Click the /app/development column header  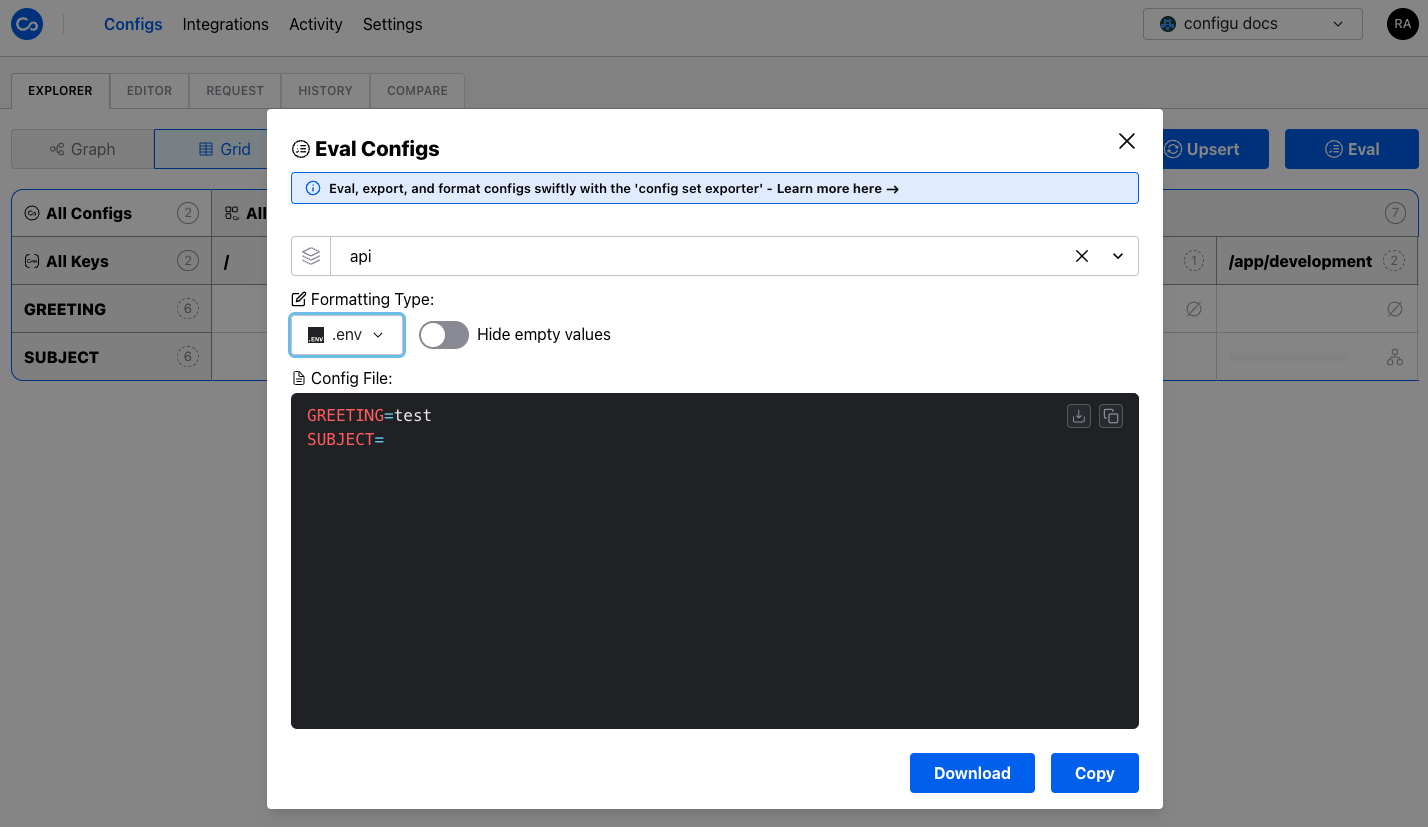click(1317, 261)
